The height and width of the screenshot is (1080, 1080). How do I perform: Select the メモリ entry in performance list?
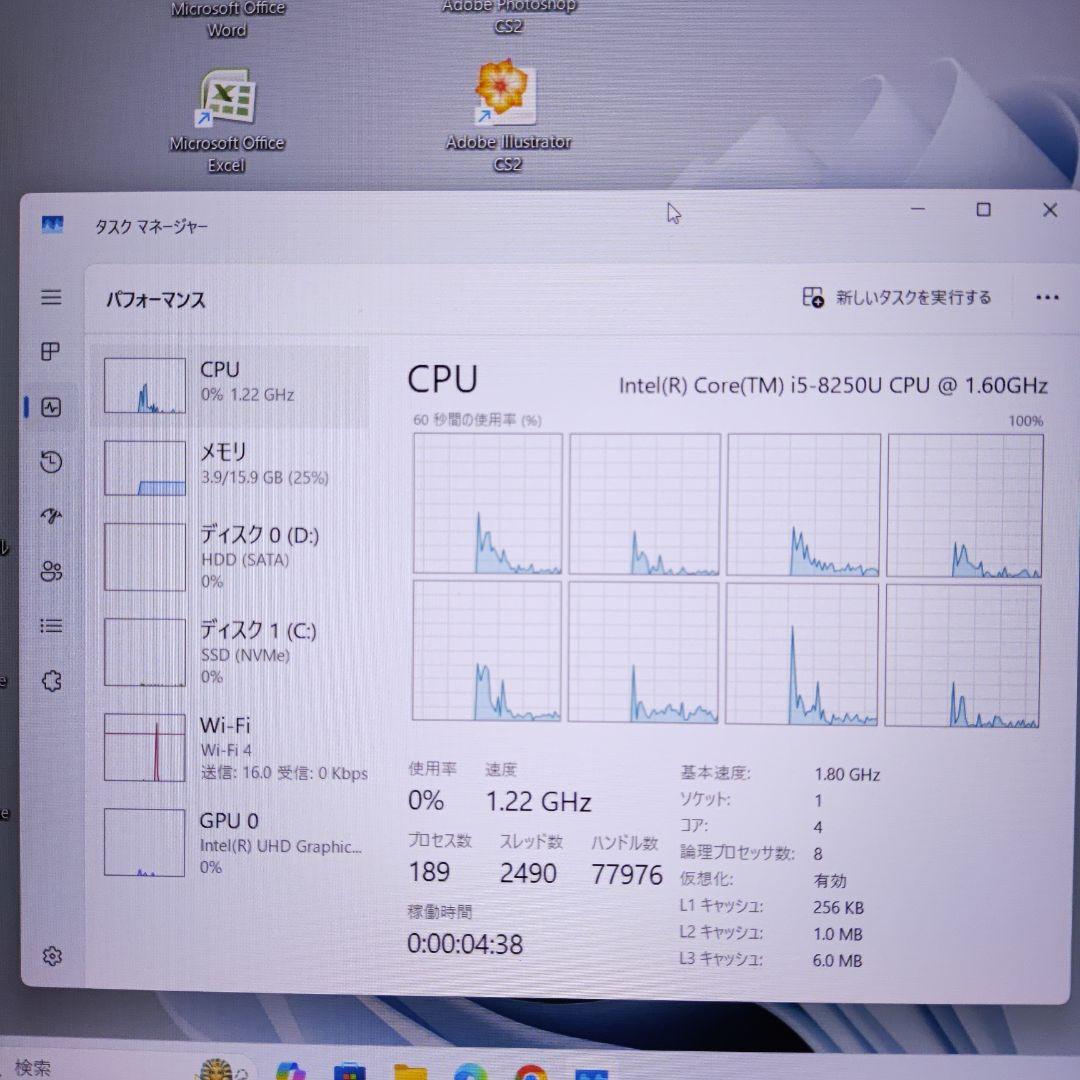pyautogui.click(x=229, y=468)
